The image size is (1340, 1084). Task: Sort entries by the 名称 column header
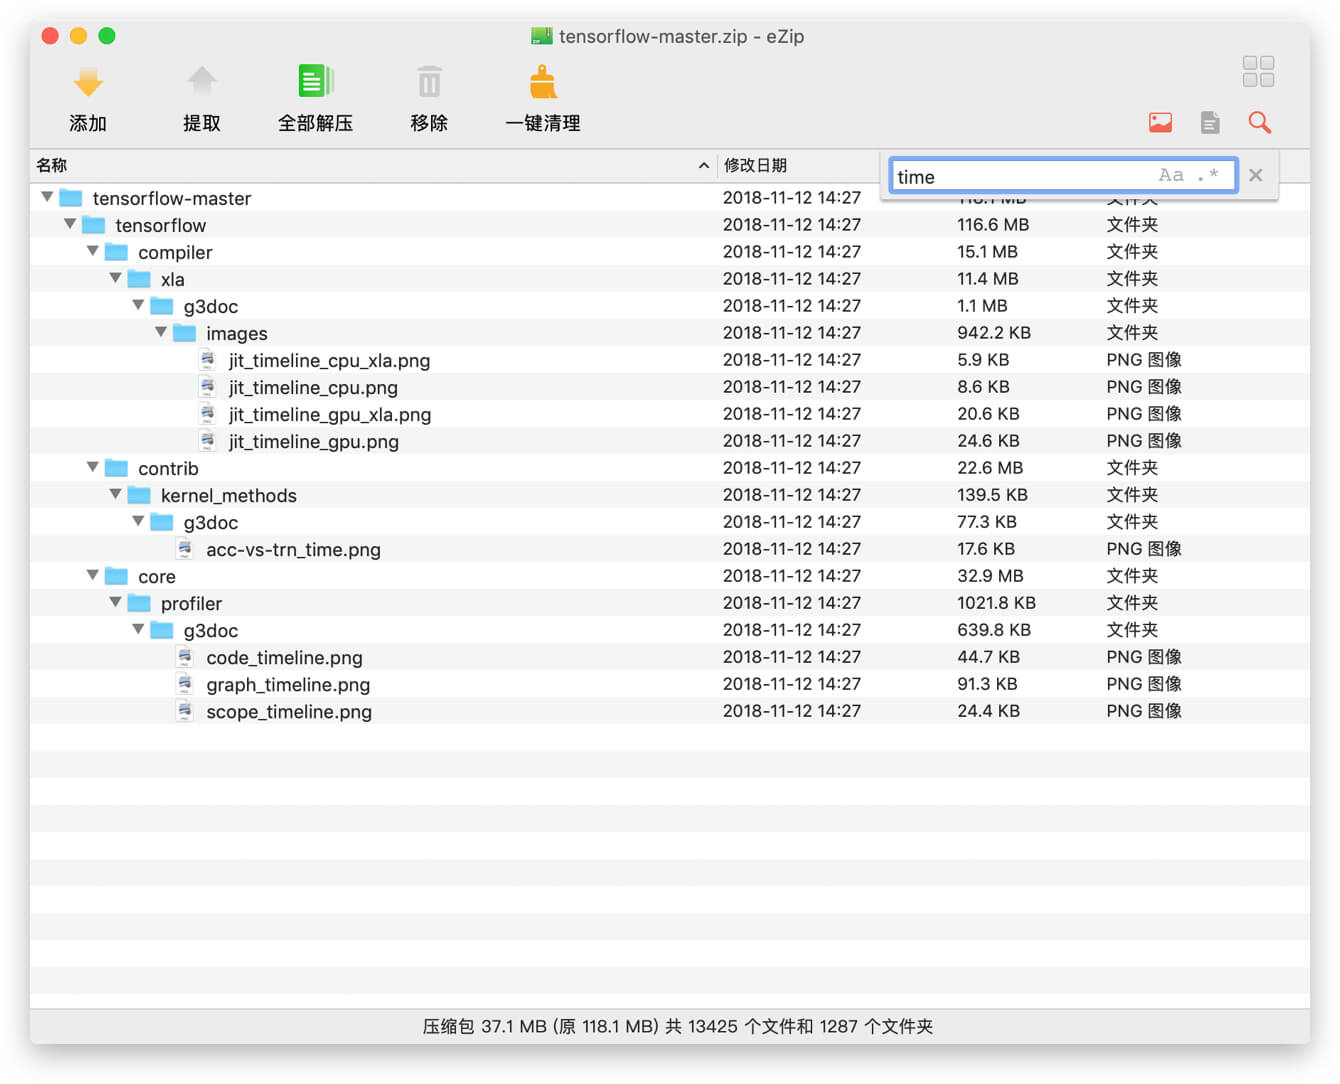(x=51, y=164)
